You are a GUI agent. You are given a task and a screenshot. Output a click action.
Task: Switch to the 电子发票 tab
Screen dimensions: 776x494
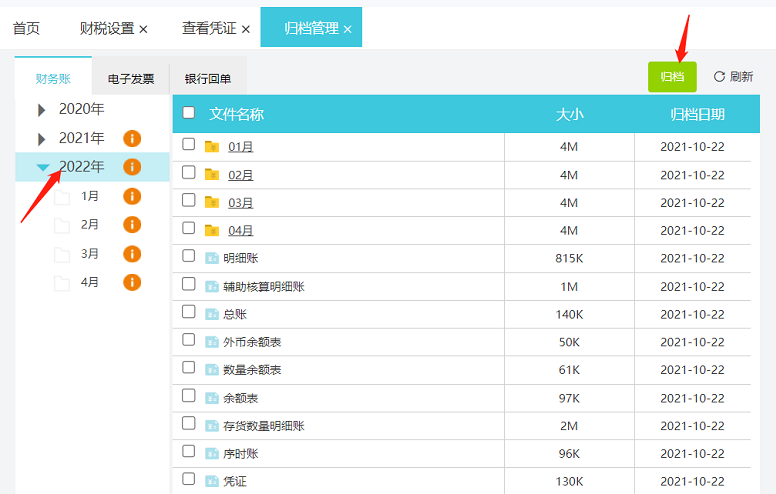point(130,78)
